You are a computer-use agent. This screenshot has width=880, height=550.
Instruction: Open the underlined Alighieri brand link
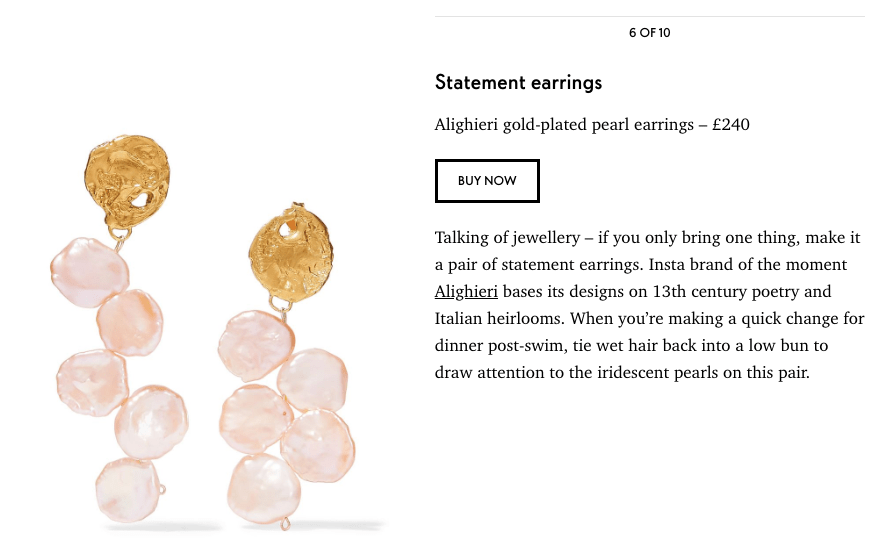(466, 292)
